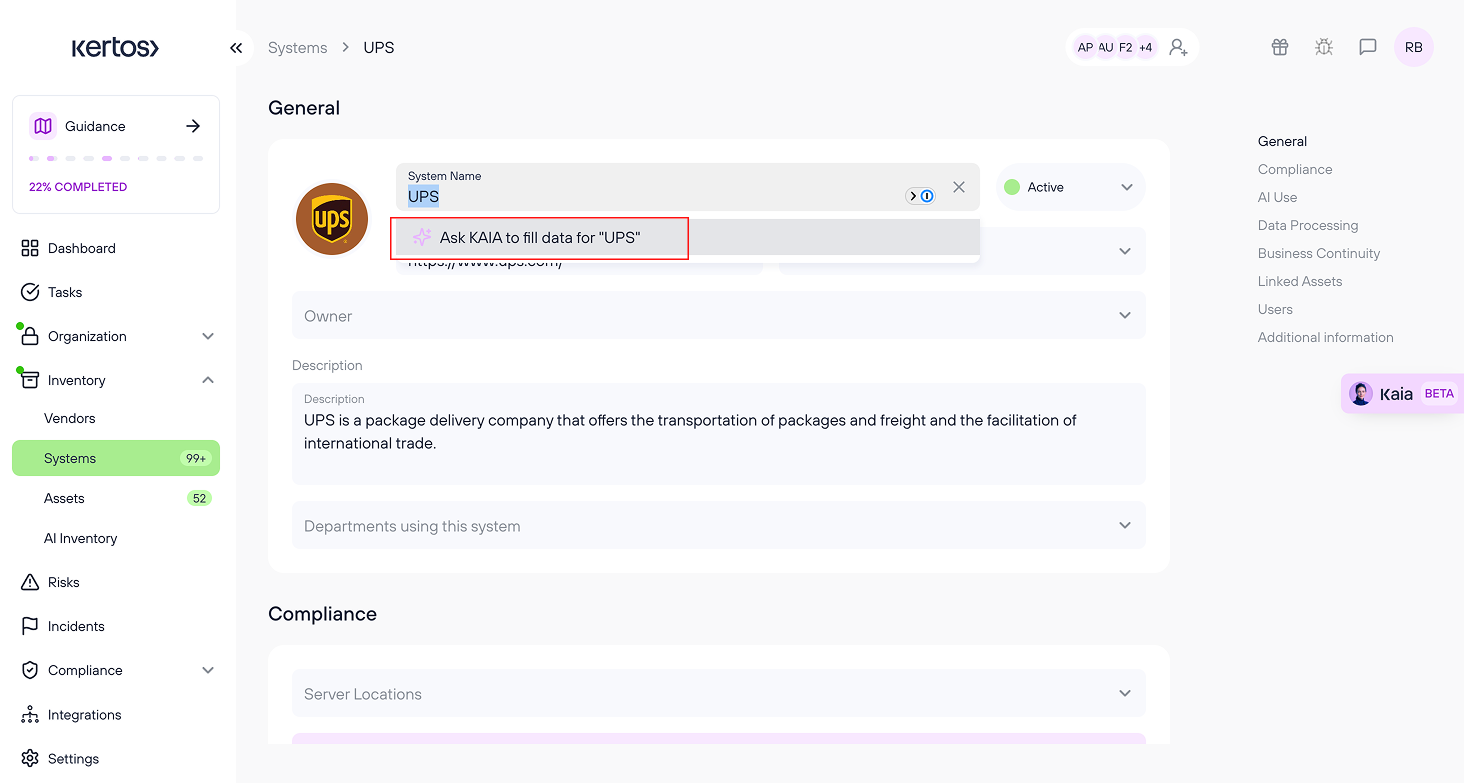Click the Tasks checkmark icon
Image resolution: width=1464 pixels, height=783 pixels.
30,292
